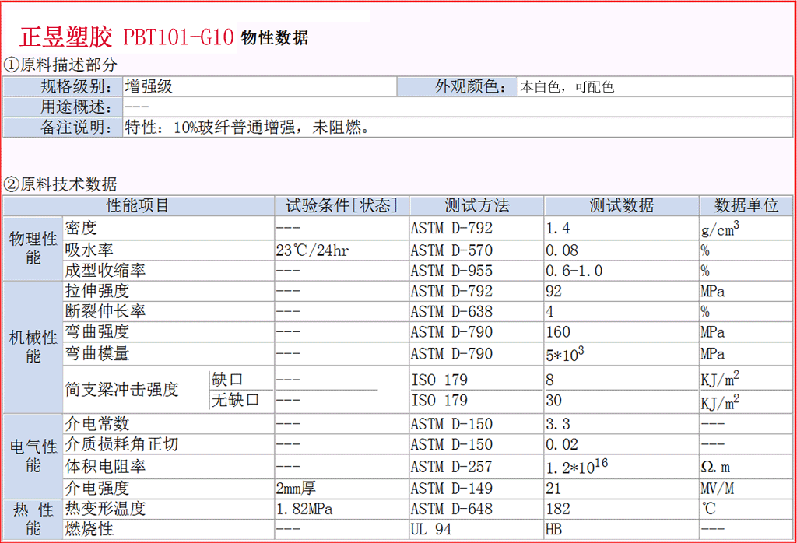Click the 弯曲强度 test value 160

(x=558, y=332)
